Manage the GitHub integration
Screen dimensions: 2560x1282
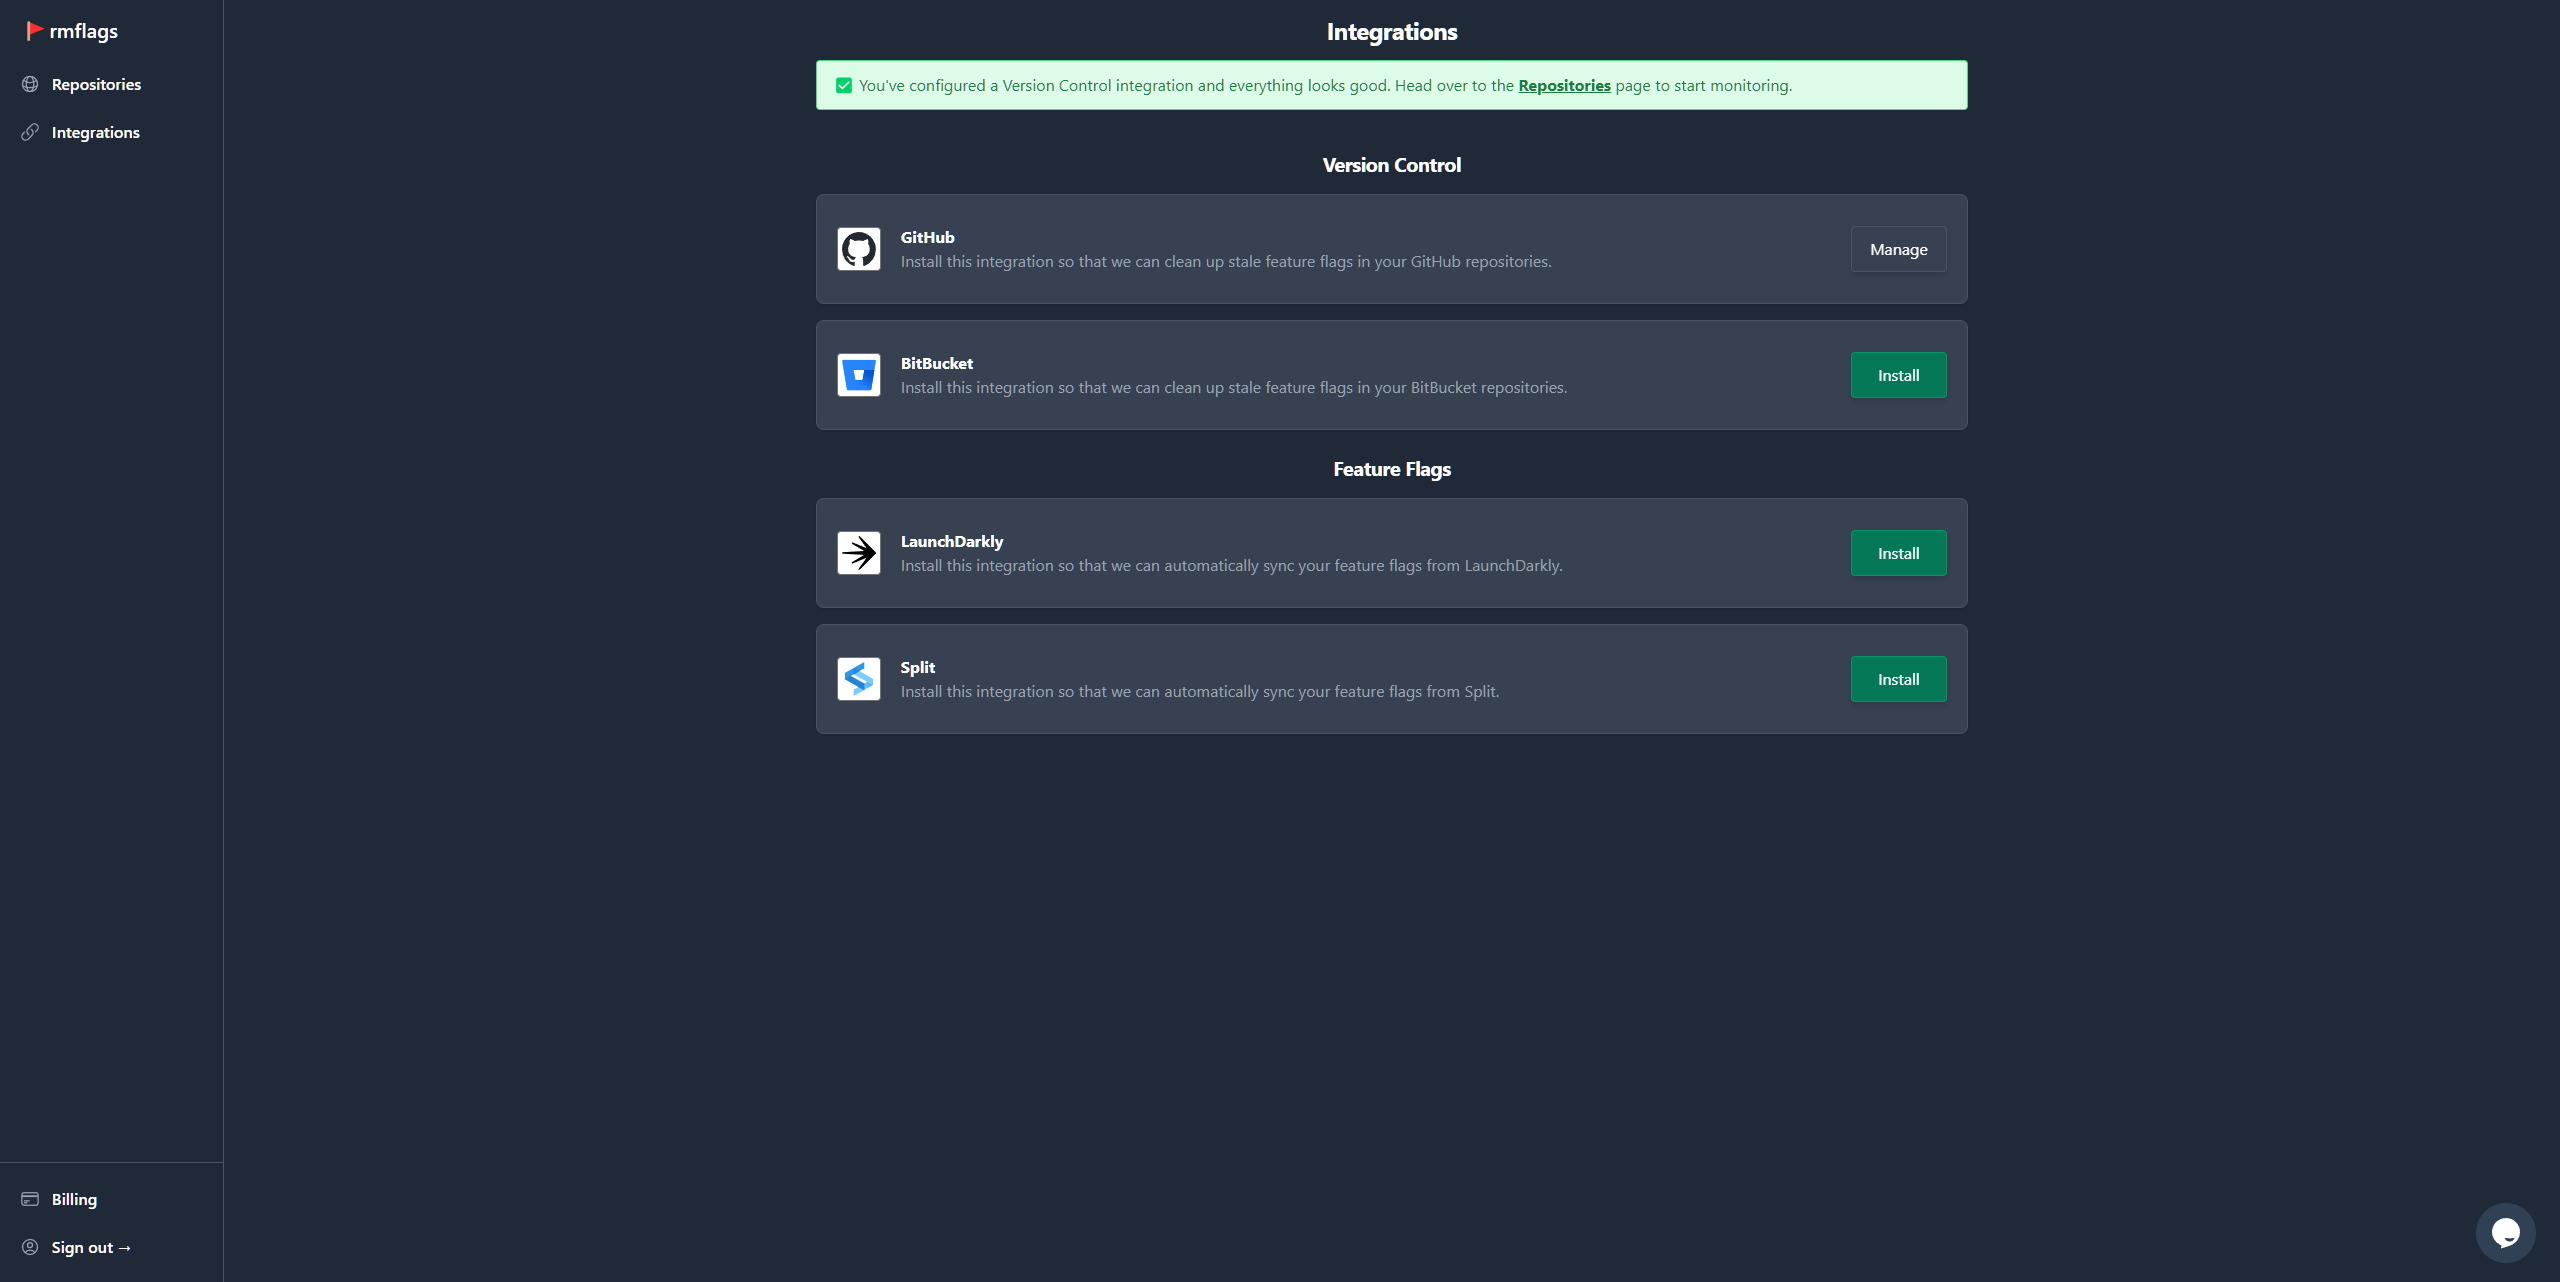coord(1898,249)
